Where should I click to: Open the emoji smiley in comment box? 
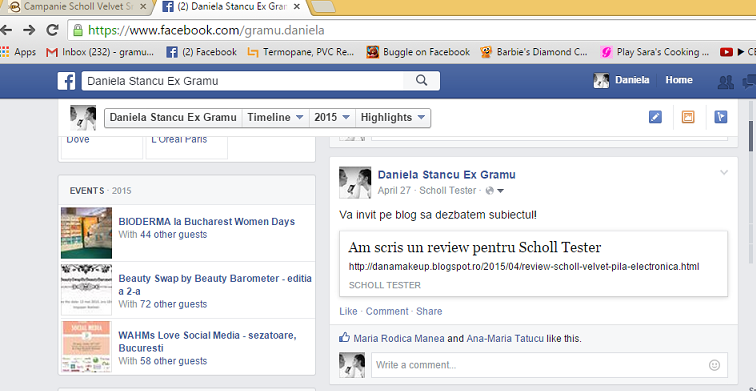coord(714,365)
